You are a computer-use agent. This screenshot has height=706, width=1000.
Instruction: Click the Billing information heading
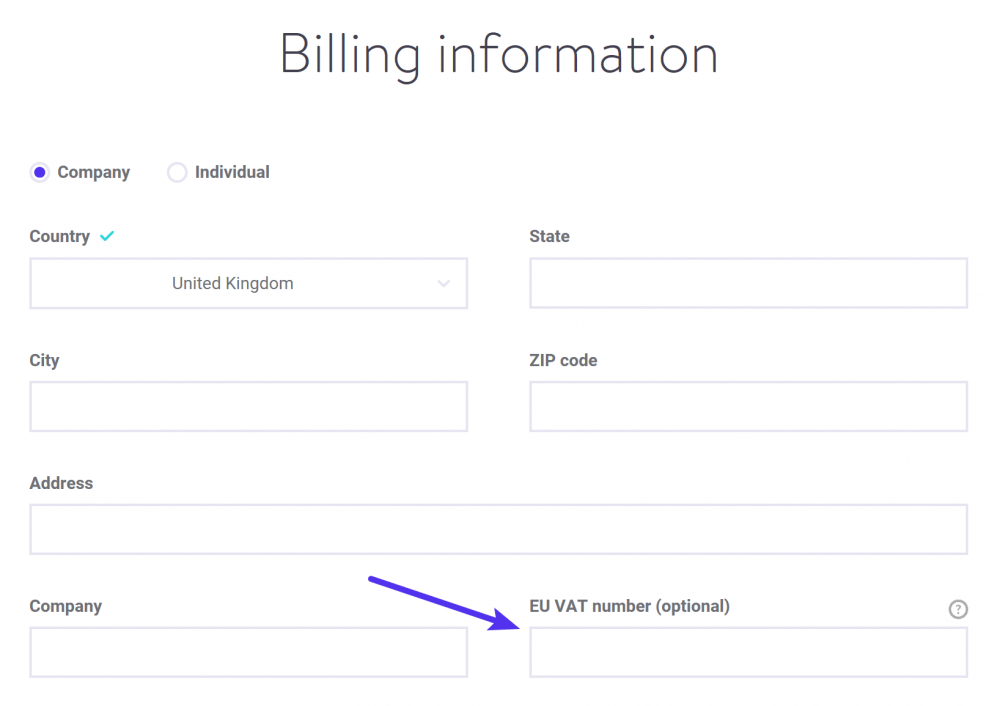point(500,55)
